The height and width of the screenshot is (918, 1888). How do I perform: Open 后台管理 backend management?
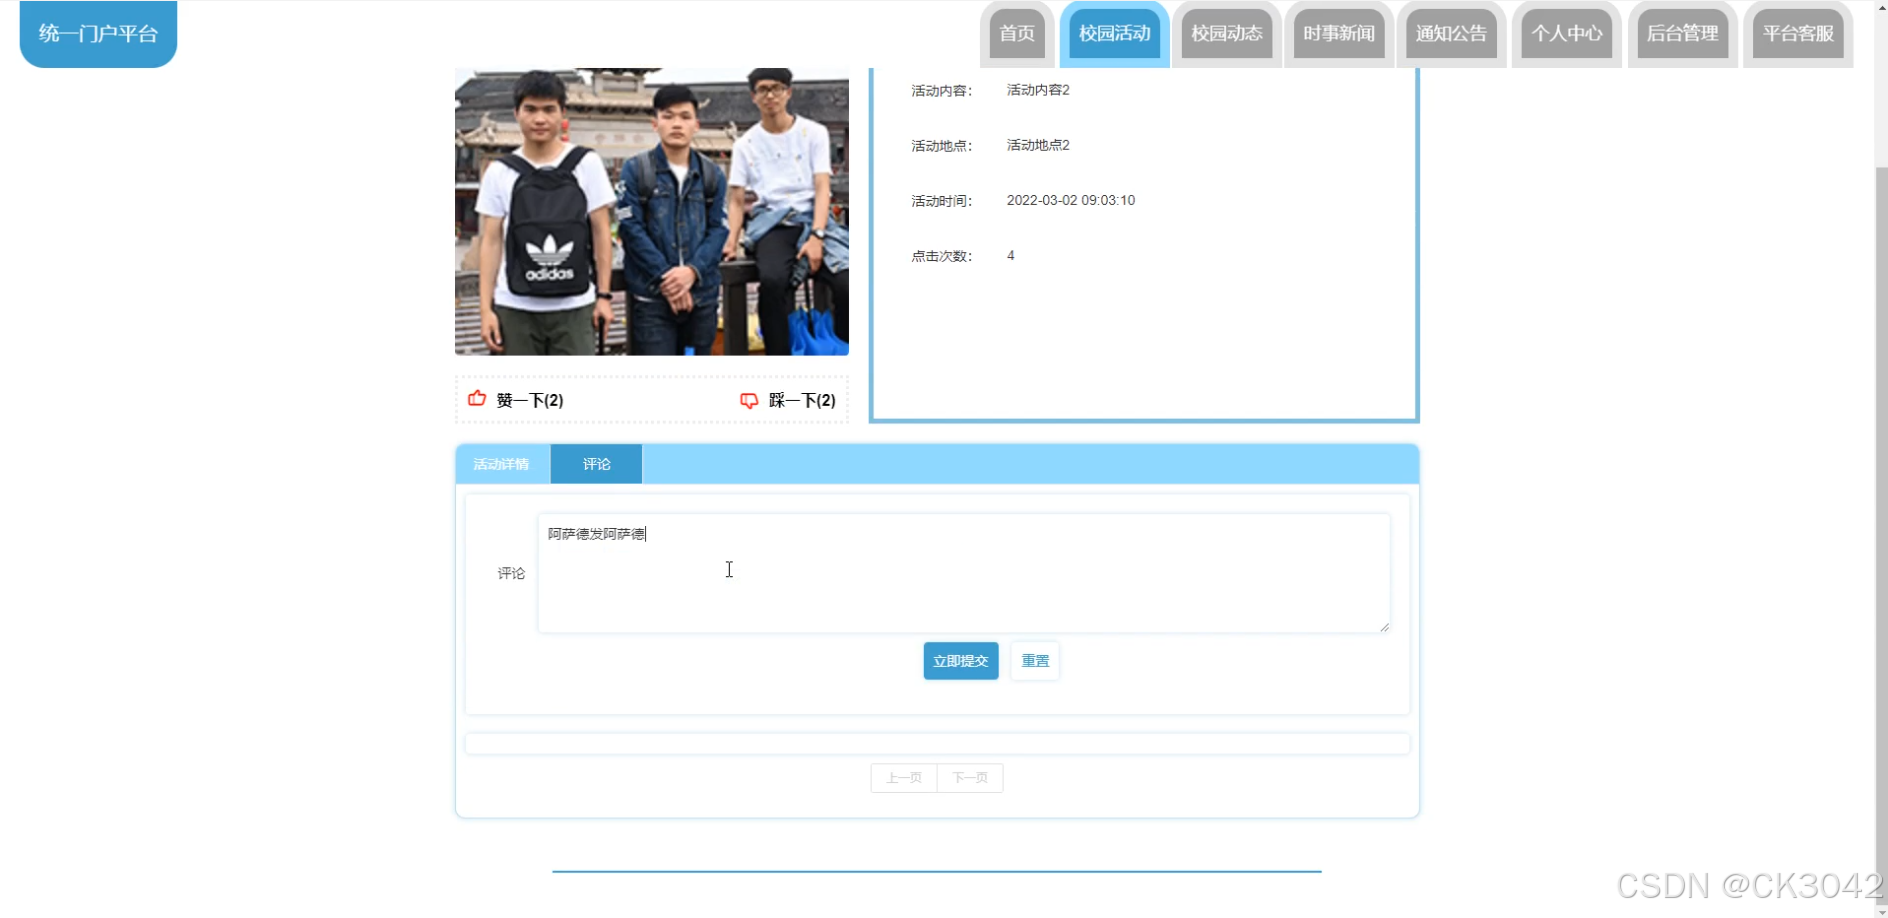tap(1683, 33)
